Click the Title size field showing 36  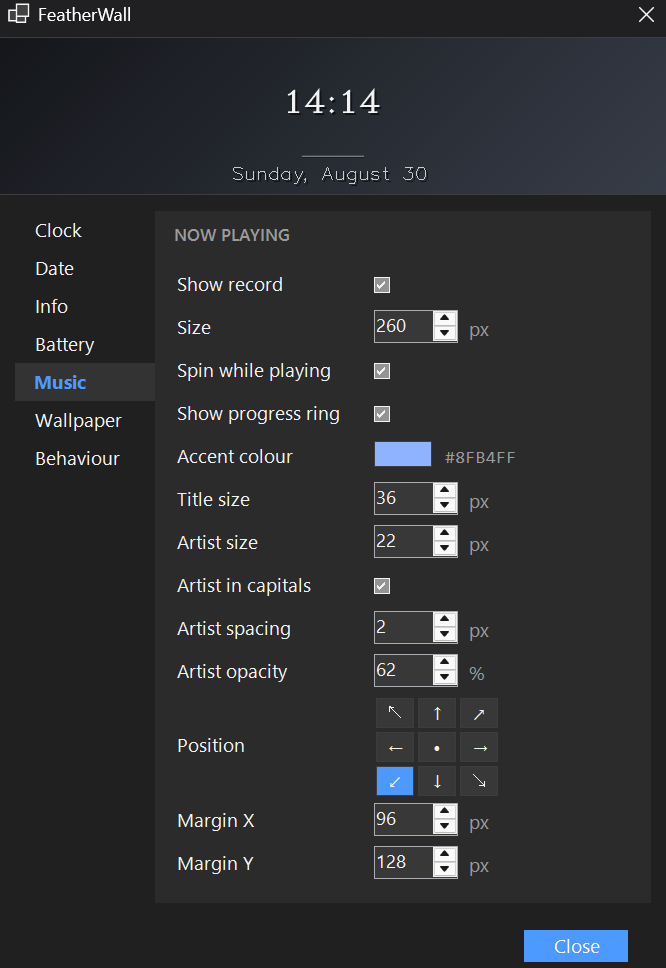404,498
